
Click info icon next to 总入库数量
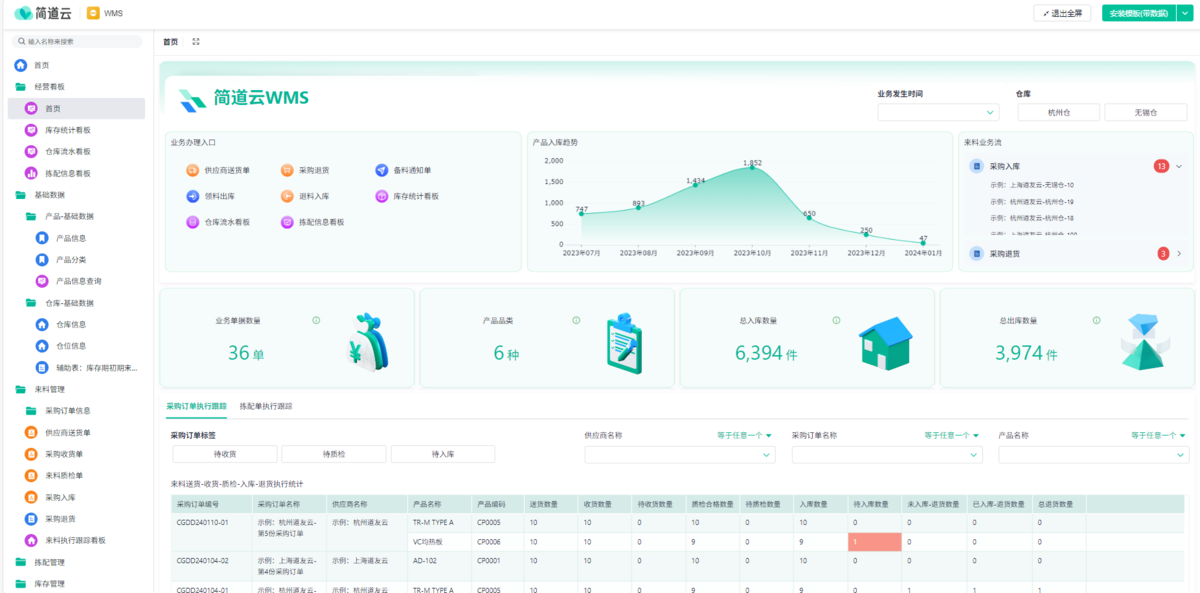point(836,321)
